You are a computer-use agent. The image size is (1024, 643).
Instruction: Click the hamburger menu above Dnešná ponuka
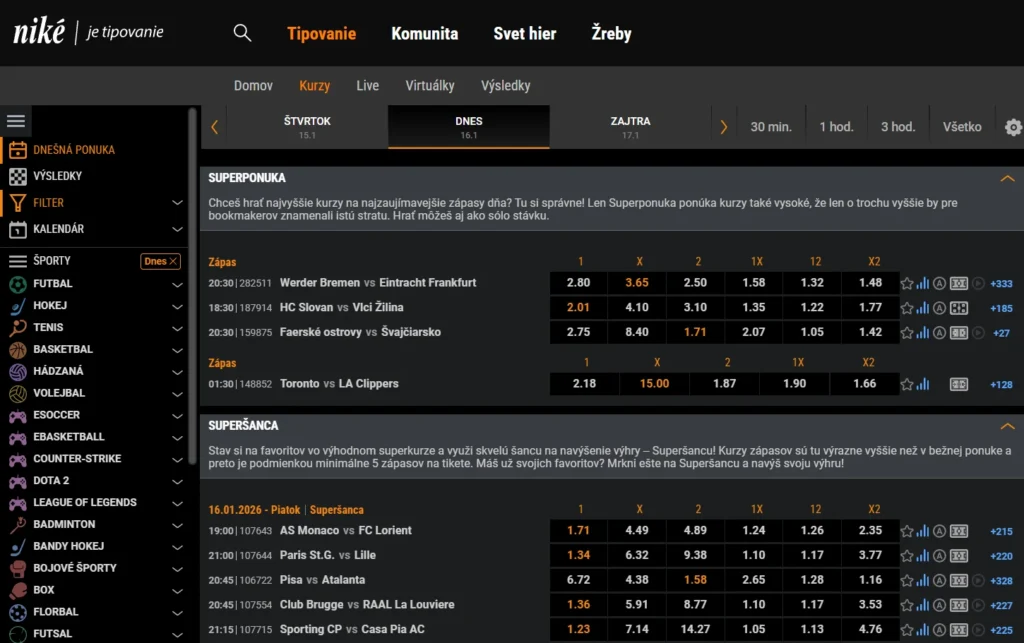click(16, 121)
